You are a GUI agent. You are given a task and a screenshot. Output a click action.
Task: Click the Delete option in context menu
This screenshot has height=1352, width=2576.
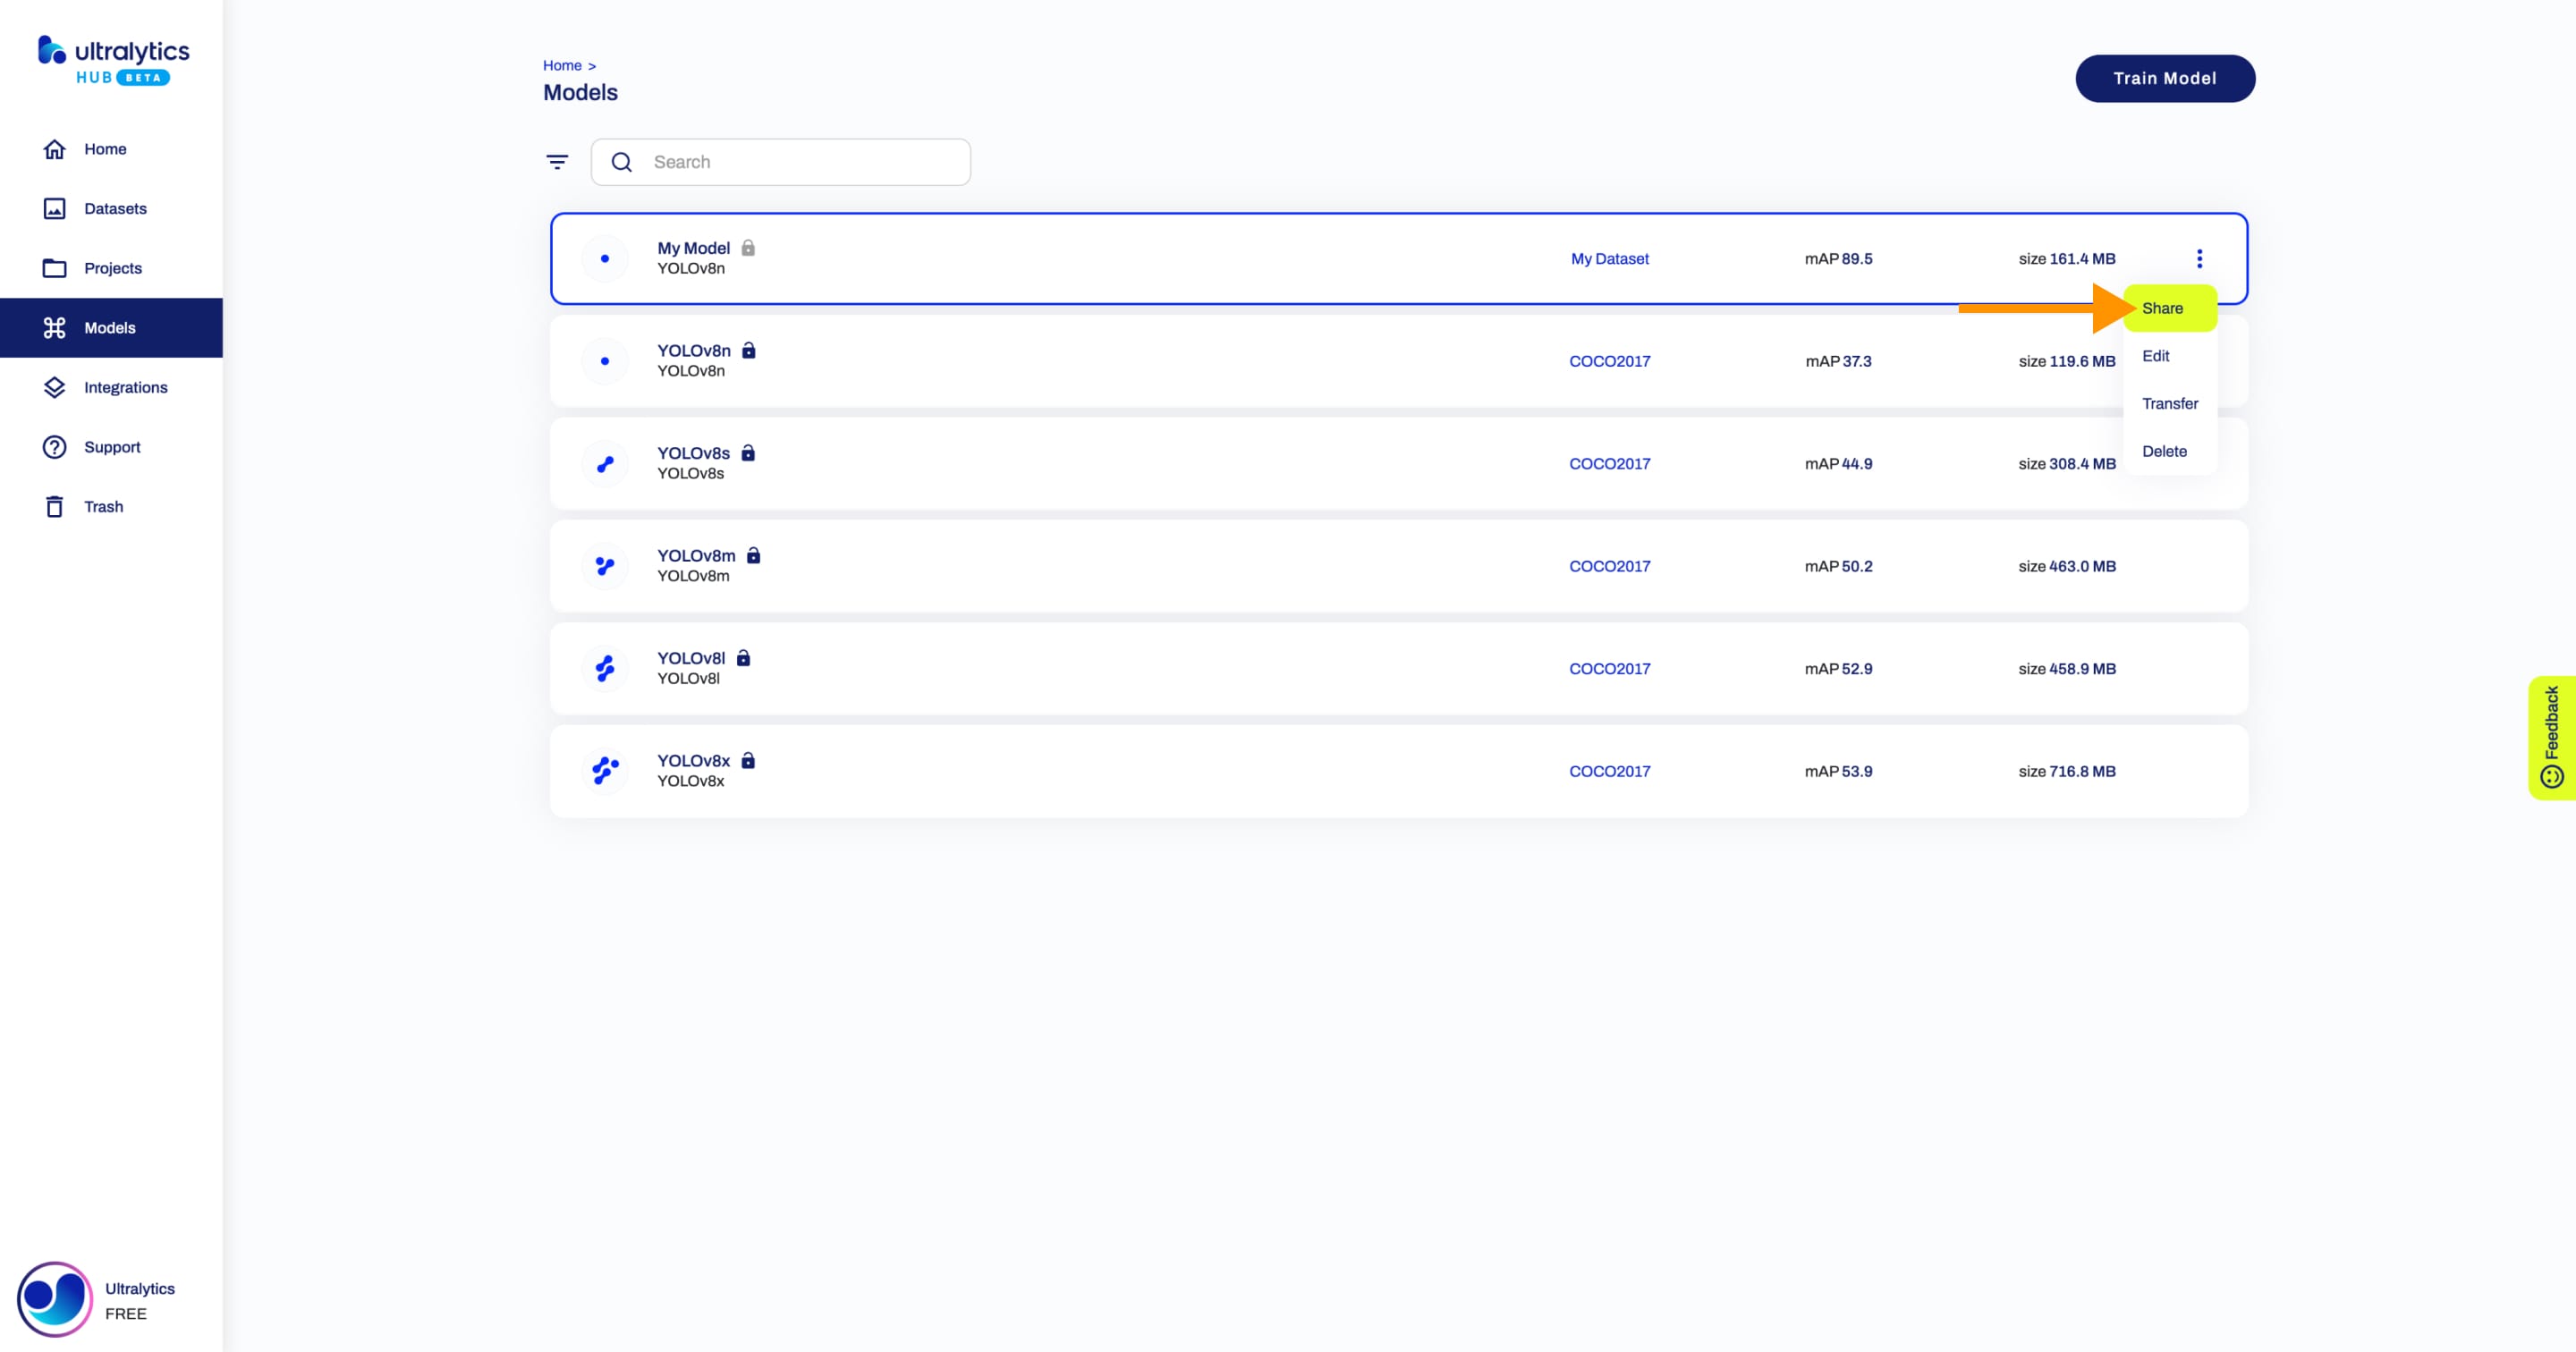(x=2165, y=450)
